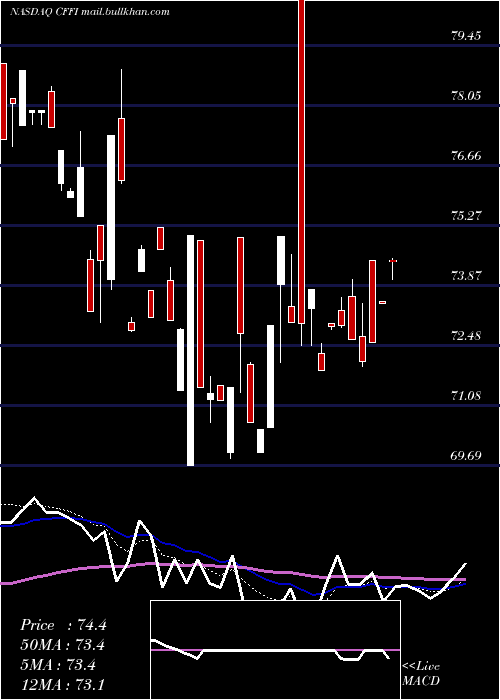Screen dimensions: 500x700
Task: Click the <<Live MACD label
Action: click(x=421, y=673)
